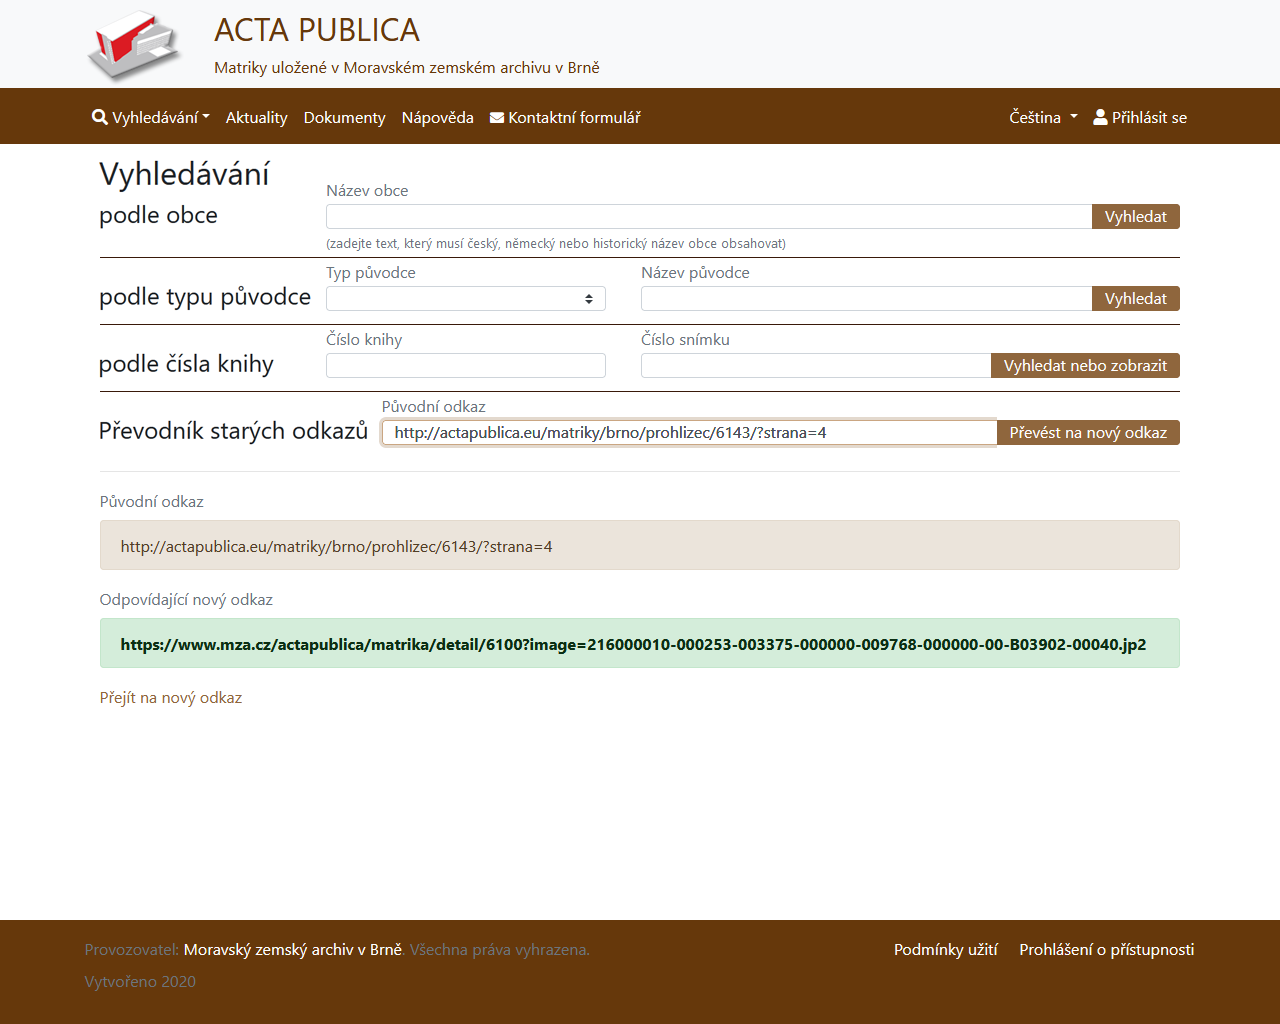The image size is (1280, 1024).
Task: Expand the Typ původce combo box
Action: click(x=466, y=299)
